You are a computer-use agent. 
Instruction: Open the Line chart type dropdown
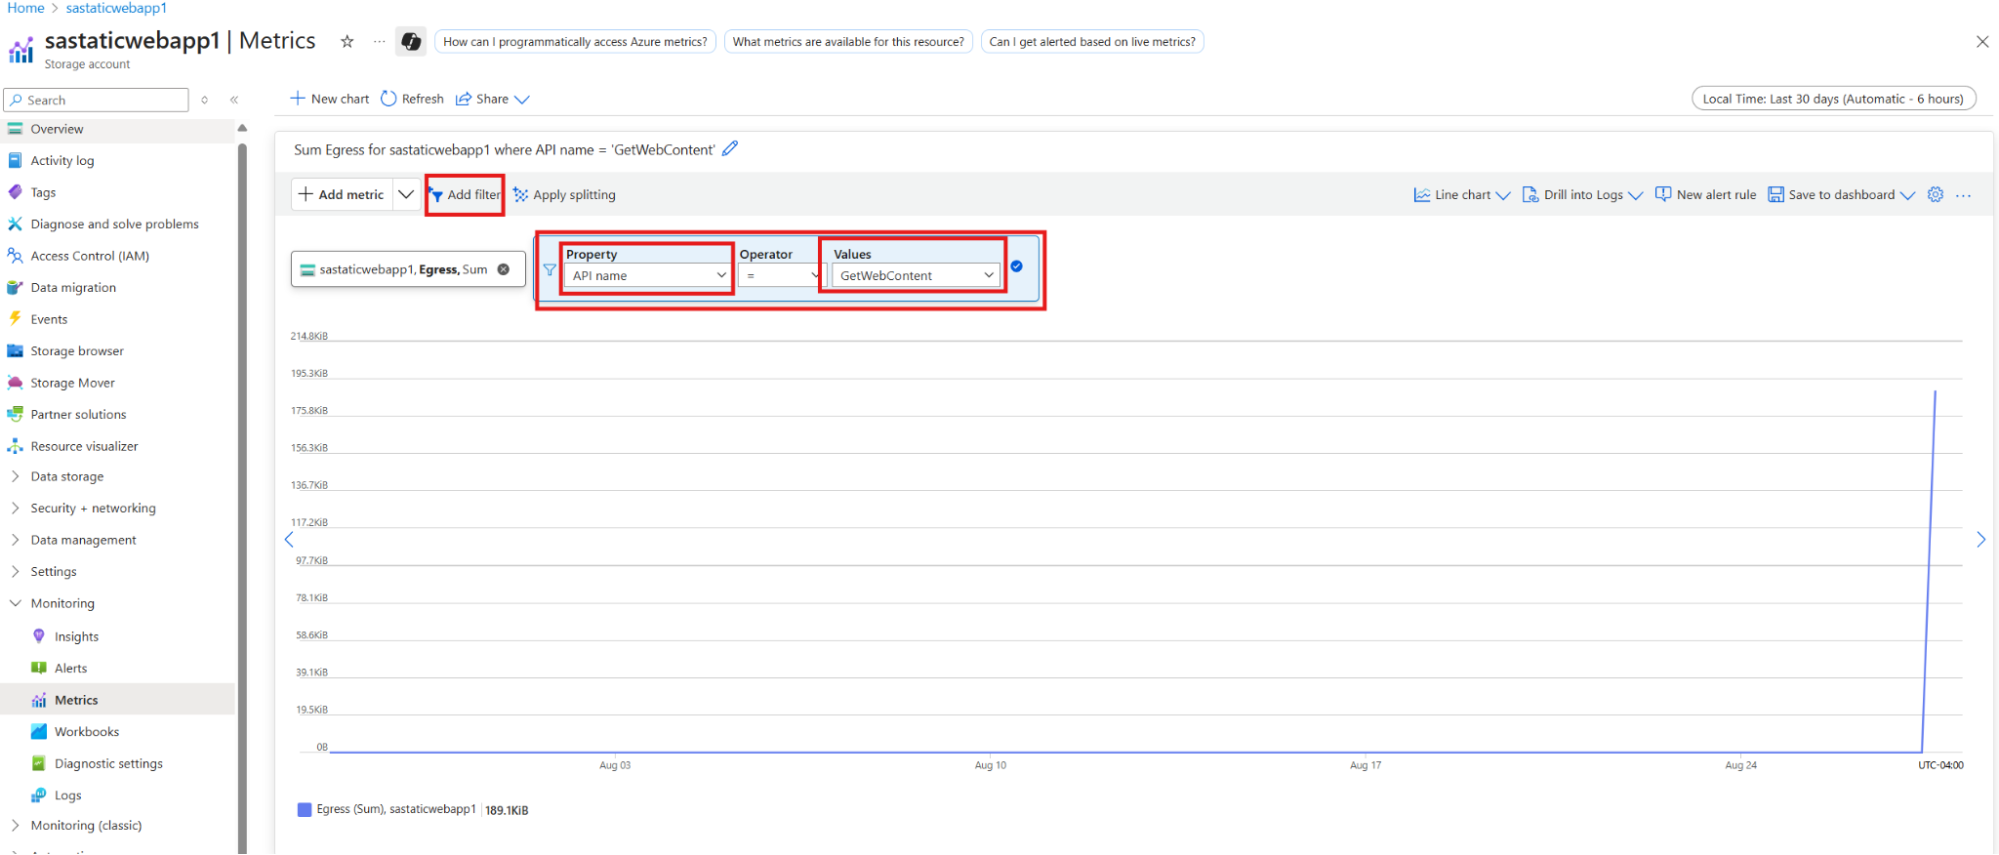click(x=1462, y=195)
